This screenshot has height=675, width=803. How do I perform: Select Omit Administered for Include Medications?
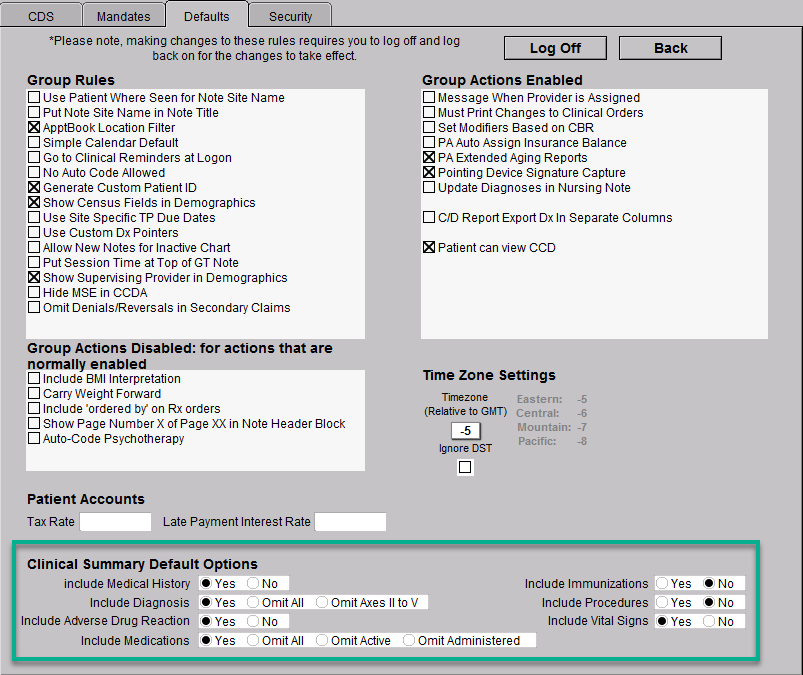409,640
